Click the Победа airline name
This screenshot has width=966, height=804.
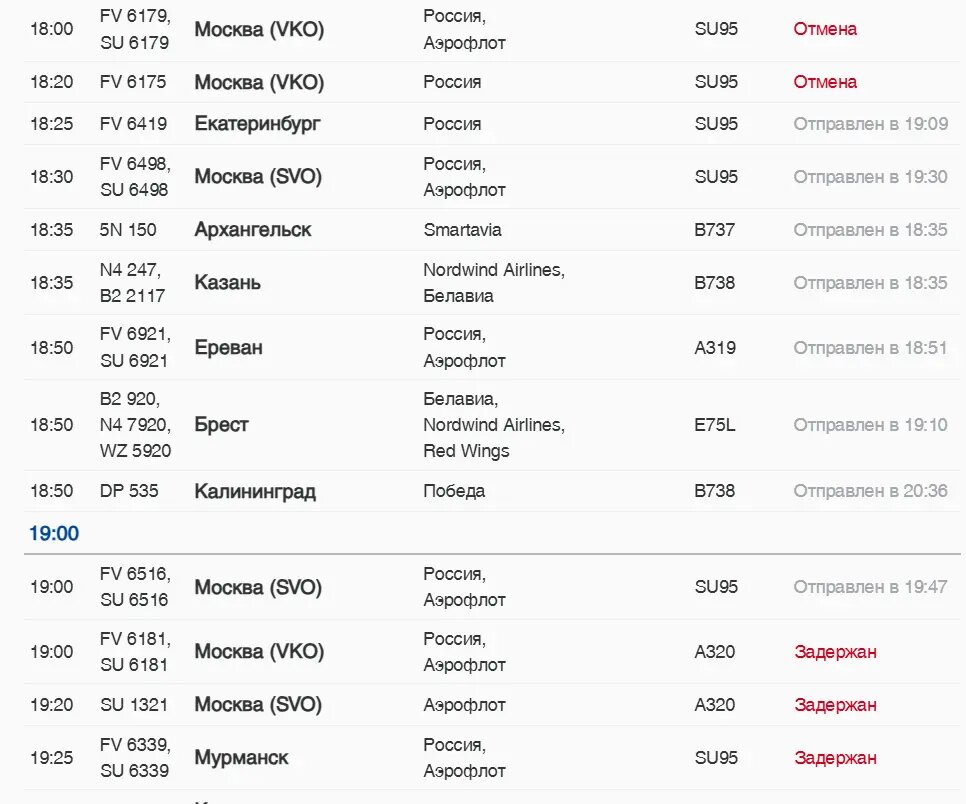coord(454,491)
